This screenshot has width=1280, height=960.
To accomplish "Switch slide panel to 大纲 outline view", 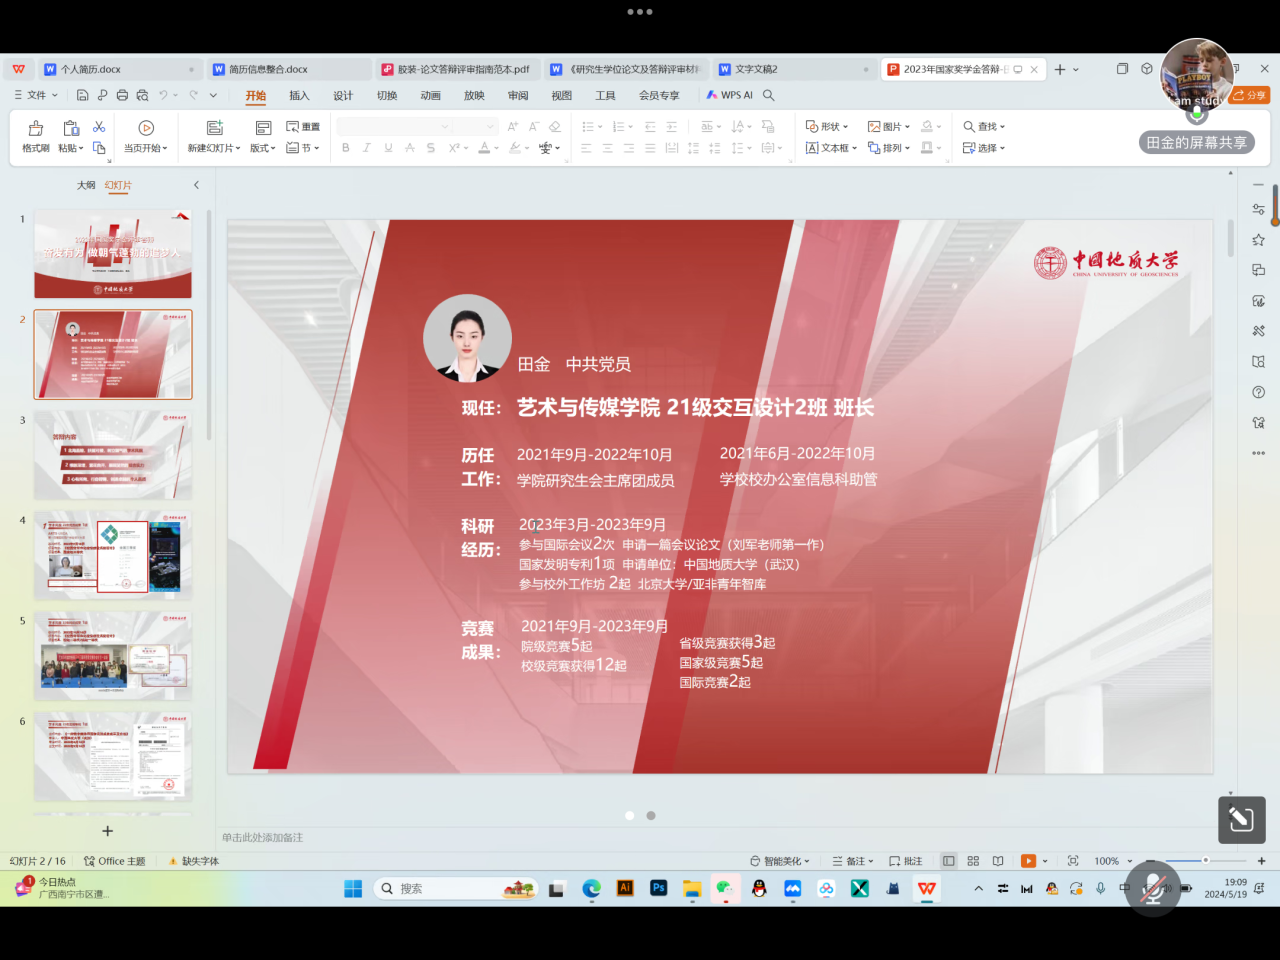I will coord(86,185).
